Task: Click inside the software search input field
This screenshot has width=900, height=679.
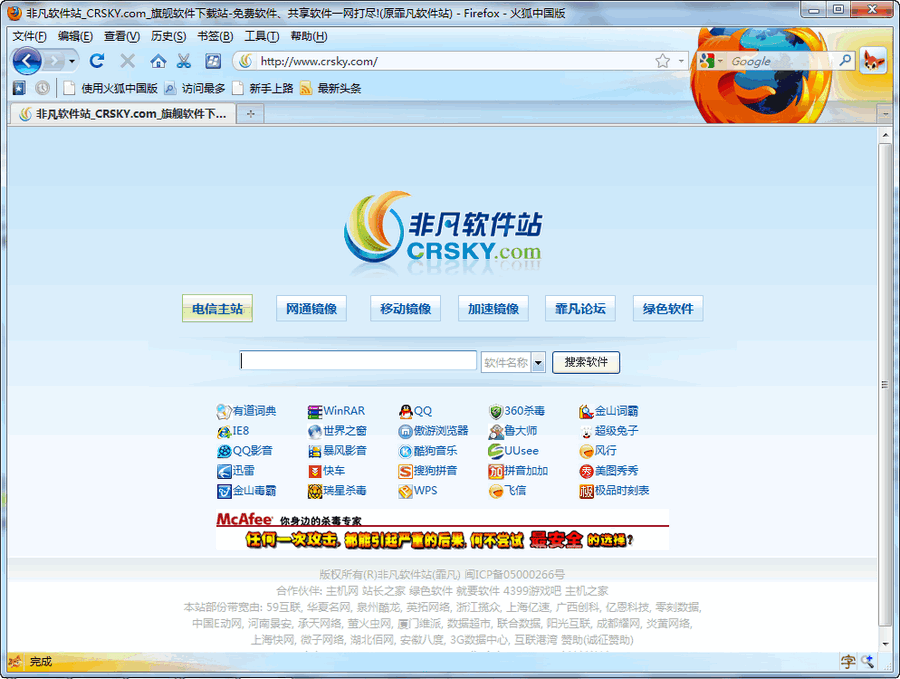Action: tap(355, 360)
